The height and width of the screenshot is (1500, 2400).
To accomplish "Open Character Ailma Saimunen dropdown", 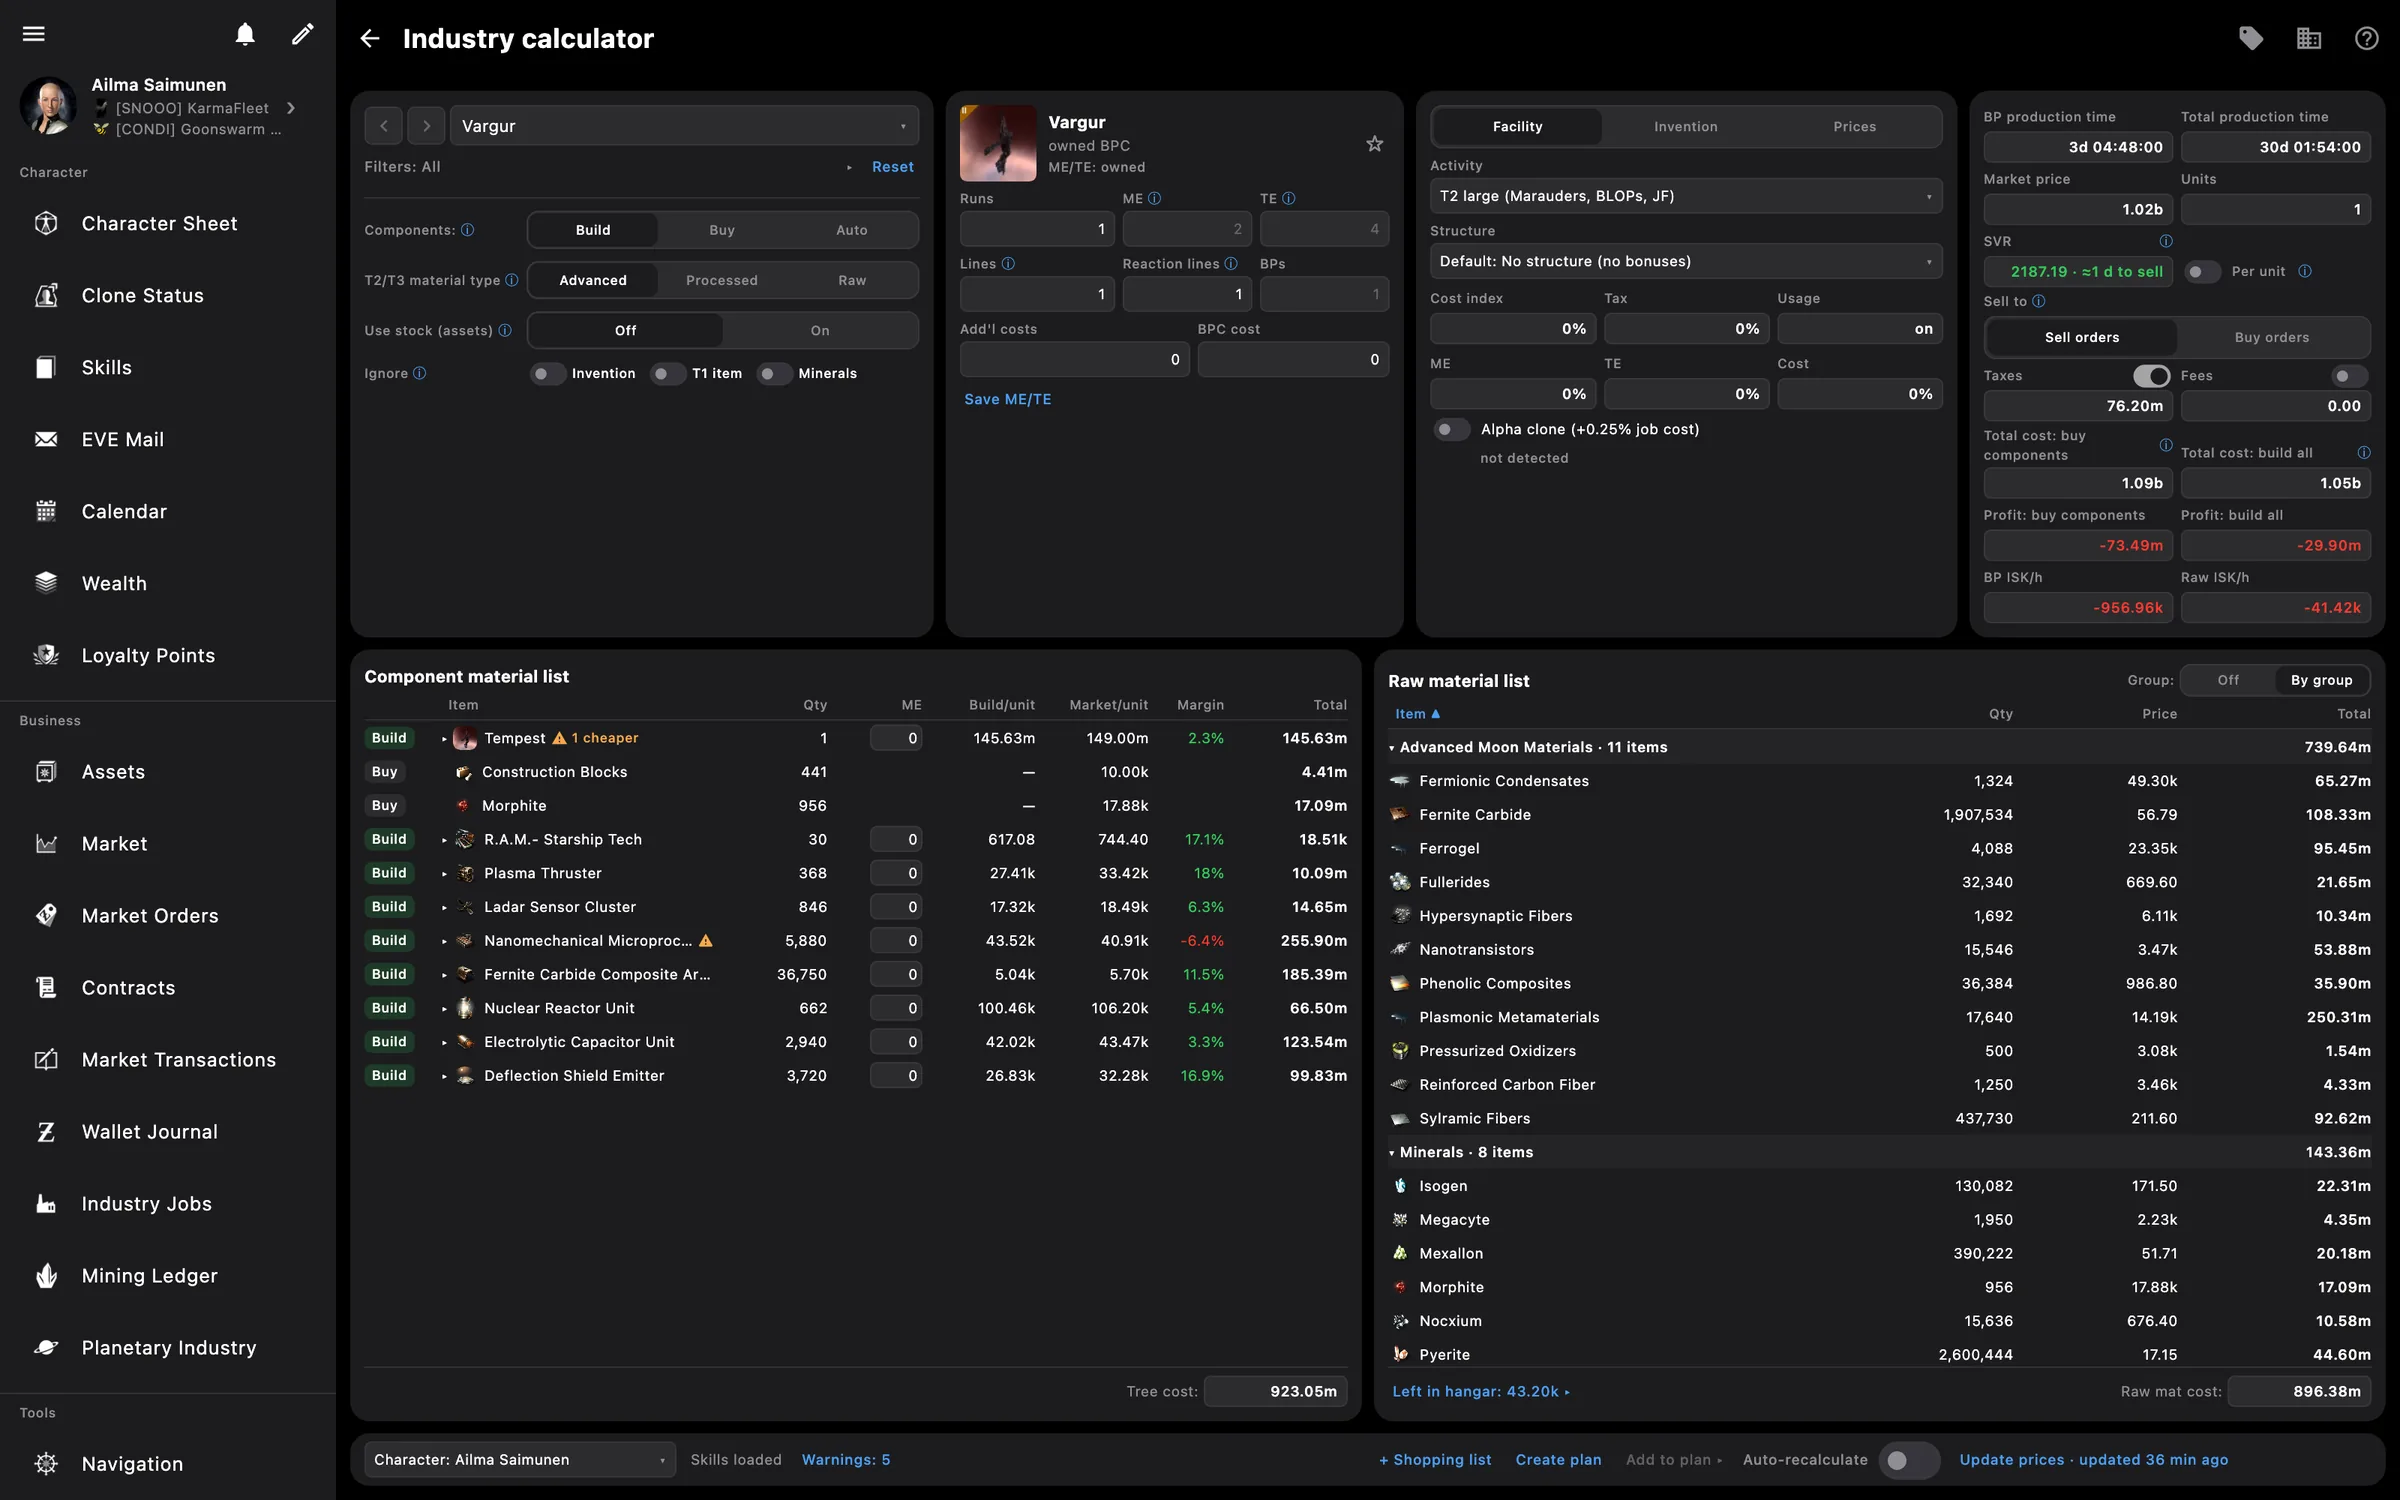I will point(520,1460).
